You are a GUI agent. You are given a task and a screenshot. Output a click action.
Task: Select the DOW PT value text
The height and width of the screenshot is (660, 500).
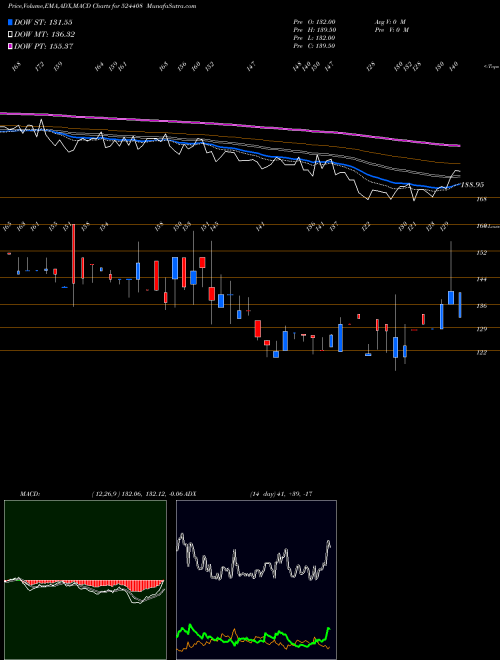(61, 46)
